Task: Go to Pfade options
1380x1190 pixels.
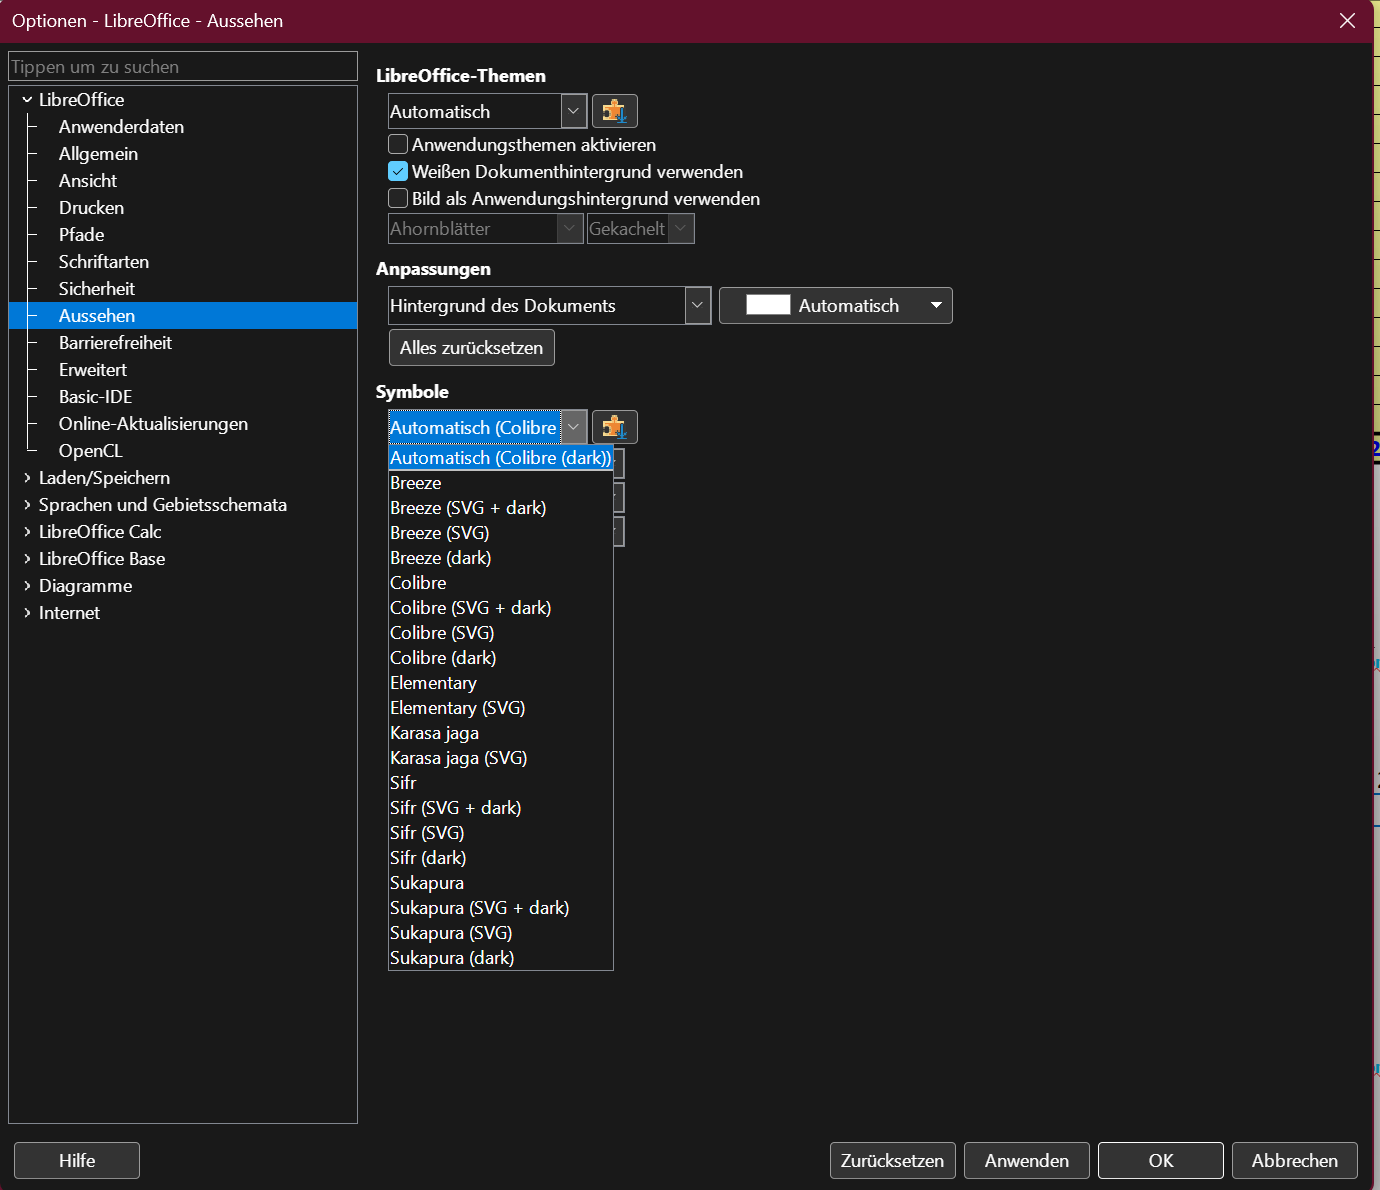Action: coord(81,235)
